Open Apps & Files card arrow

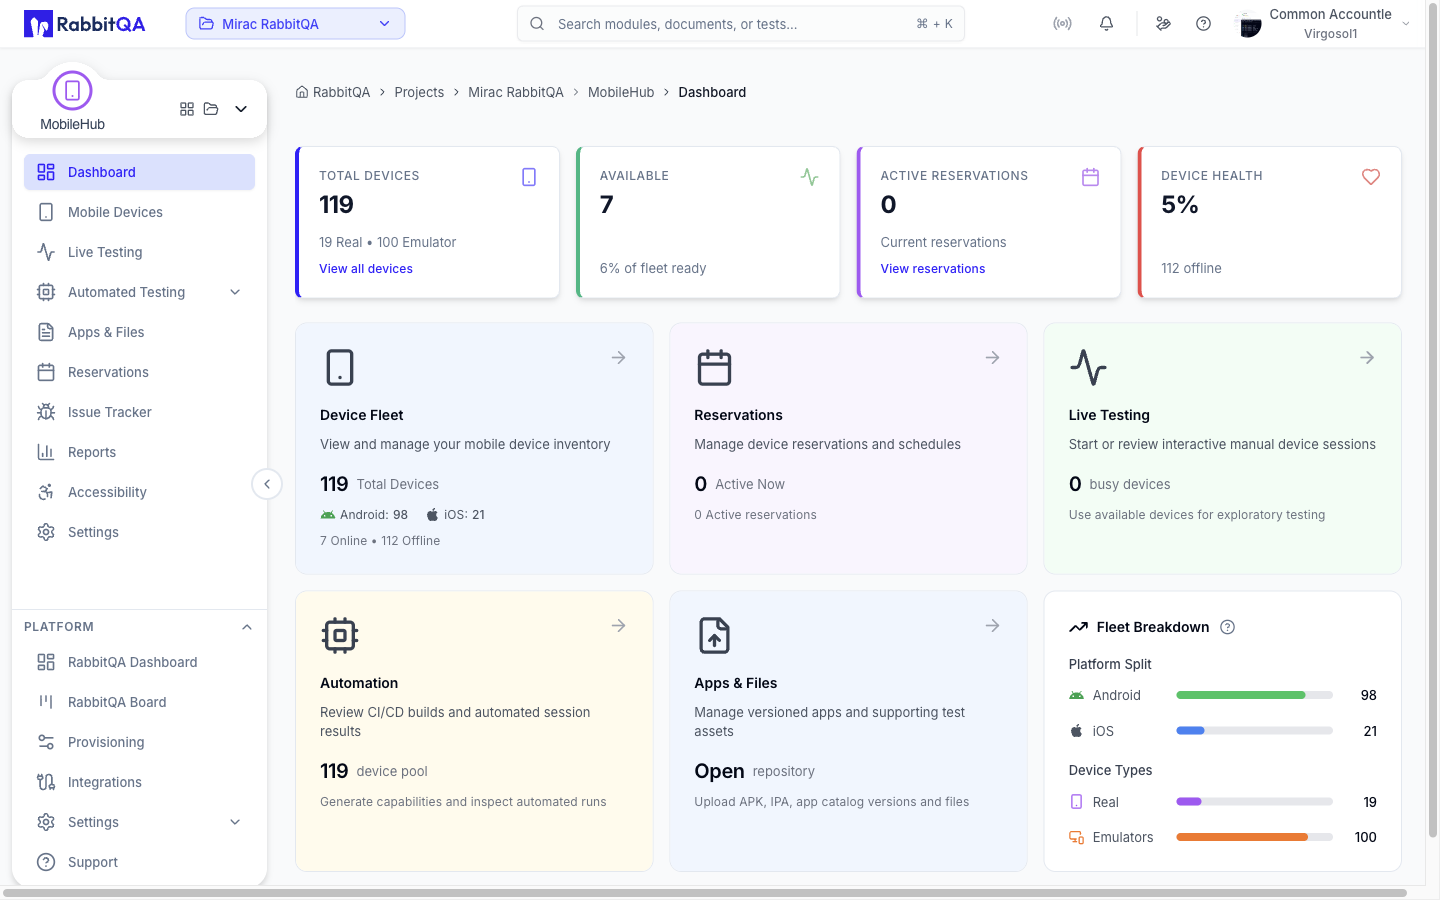pyautogui.click(x=993, y=625)
